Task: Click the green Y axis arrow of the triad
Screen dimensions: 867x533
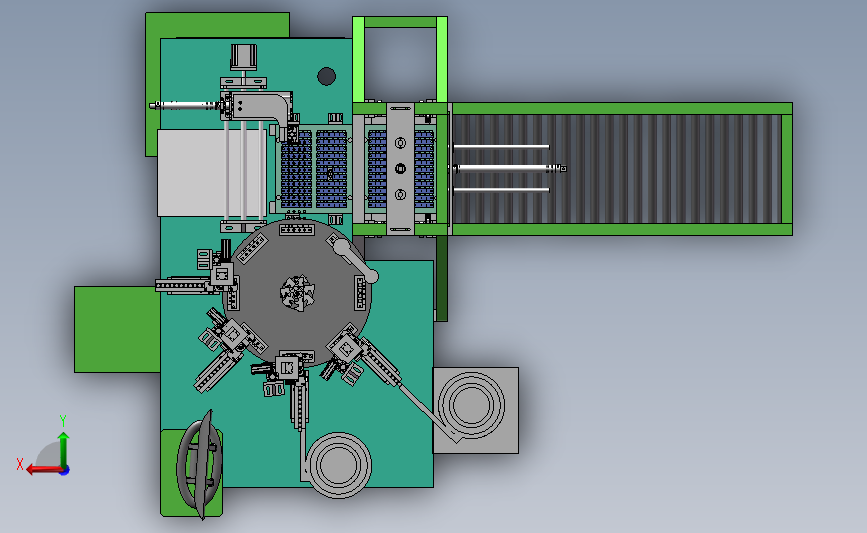Action: (x=64, y=450)
